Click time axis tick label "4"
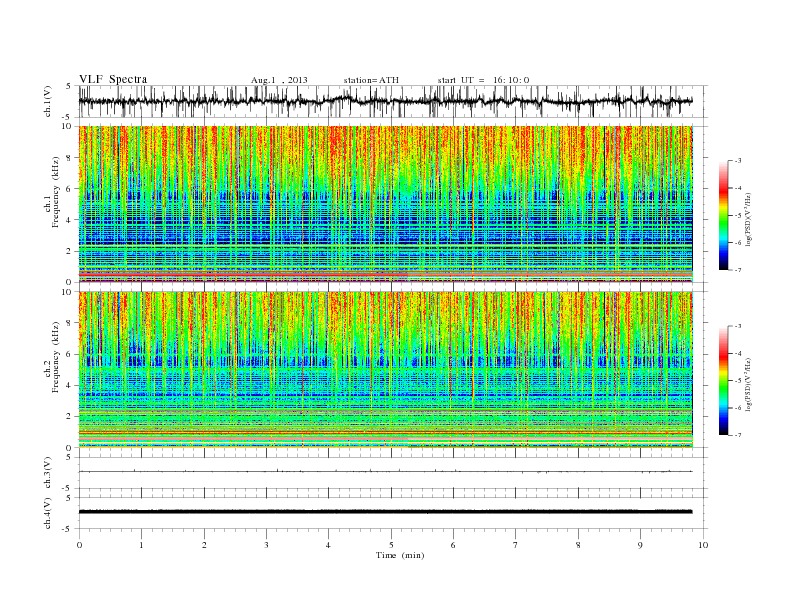Image resolution: width=792 pixels, height=612 pixels. point(328,545)
